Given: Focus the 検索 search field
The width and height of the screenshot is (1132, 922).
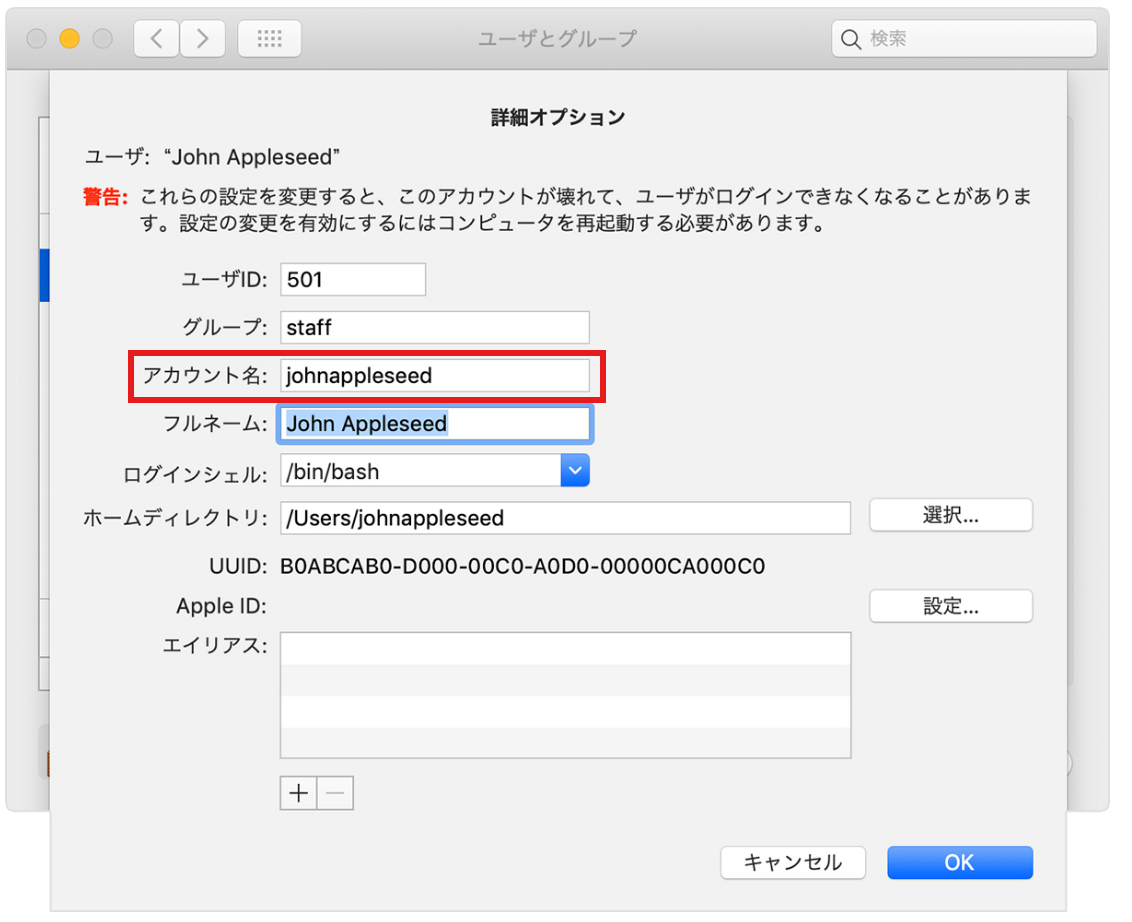Looking at the screenshot, I should [975, 40].
